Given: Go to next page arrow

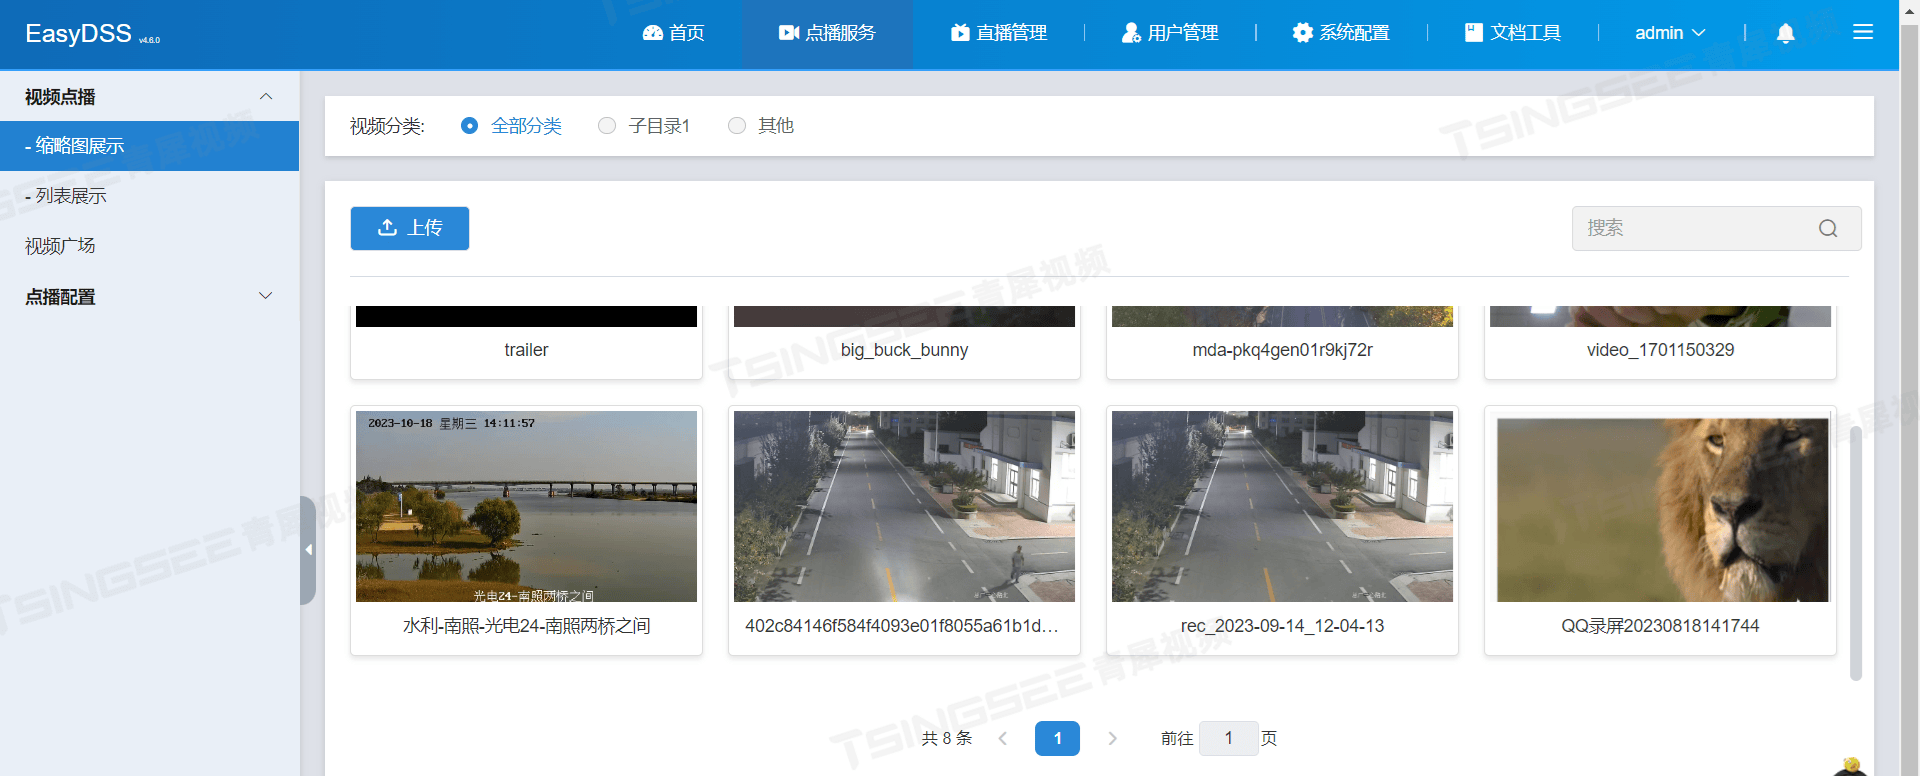Looking at the screenshot, I should 1112,738.
